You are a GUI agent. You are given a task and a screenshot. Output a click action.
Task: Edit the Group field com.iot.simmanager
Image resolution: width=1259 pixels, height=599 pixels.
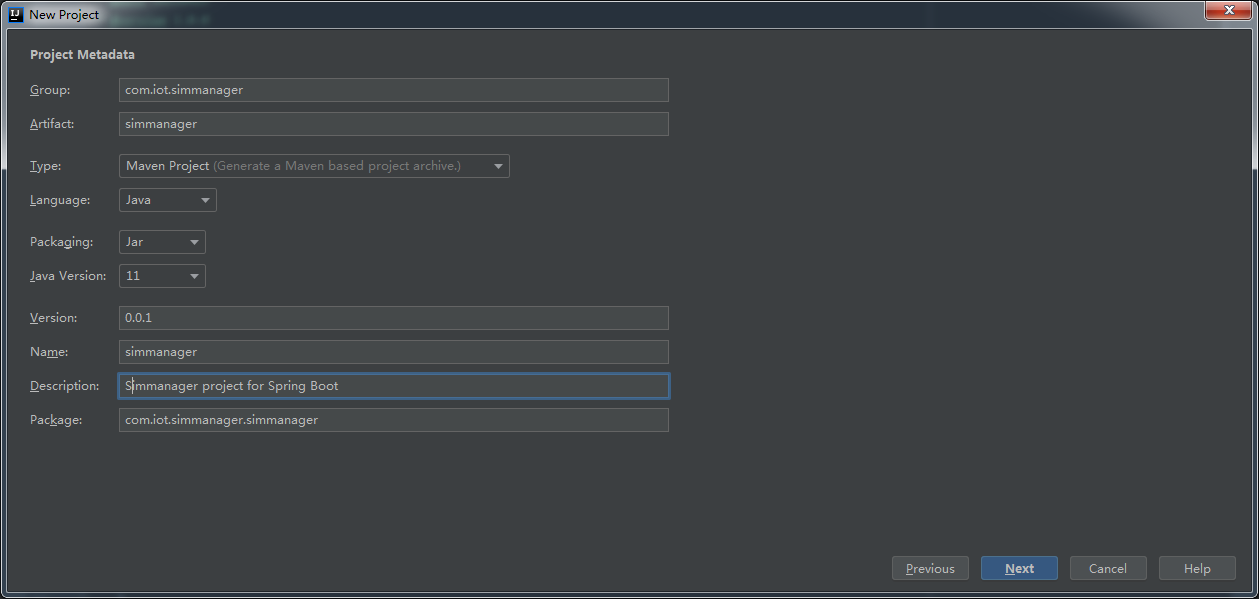click(x=394, y=90)
